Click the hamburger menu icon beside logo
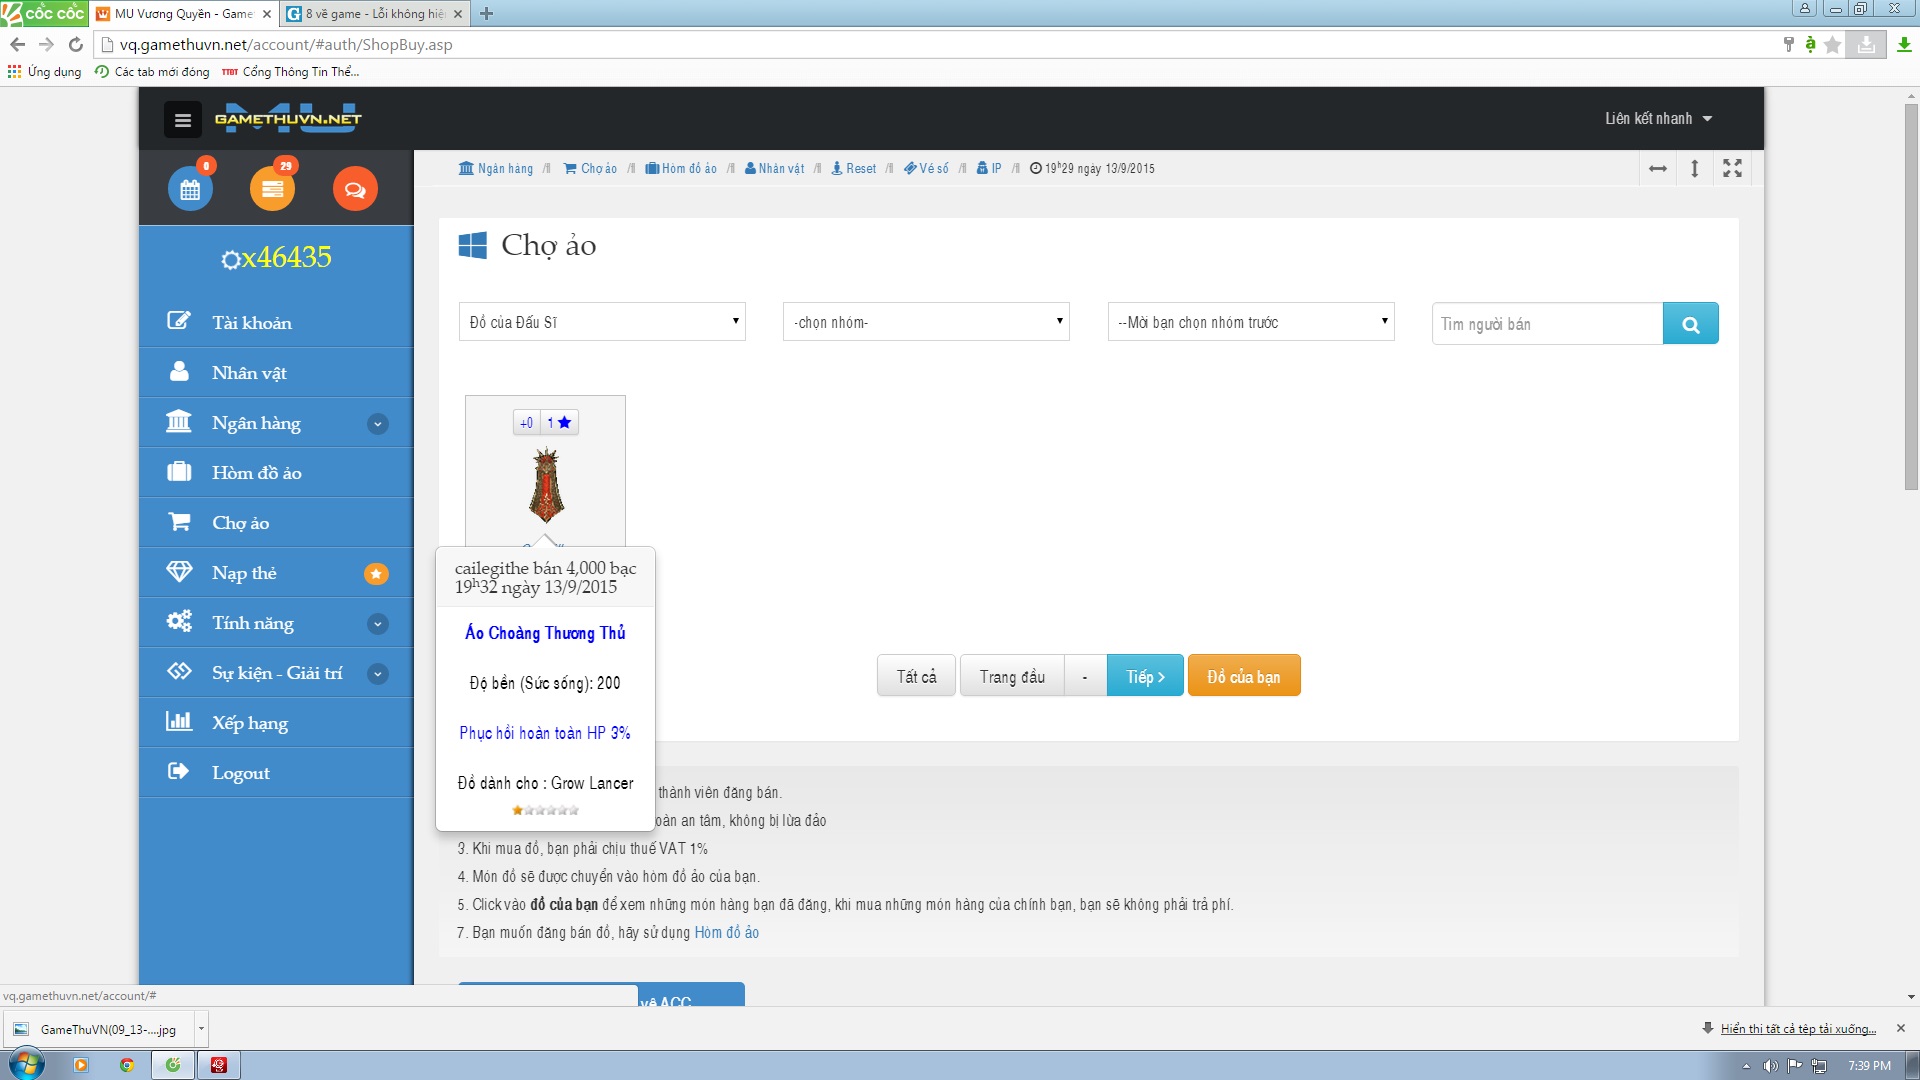Image resolution: width=1920 pixels, height=1080 pixels. click(182, 120)
